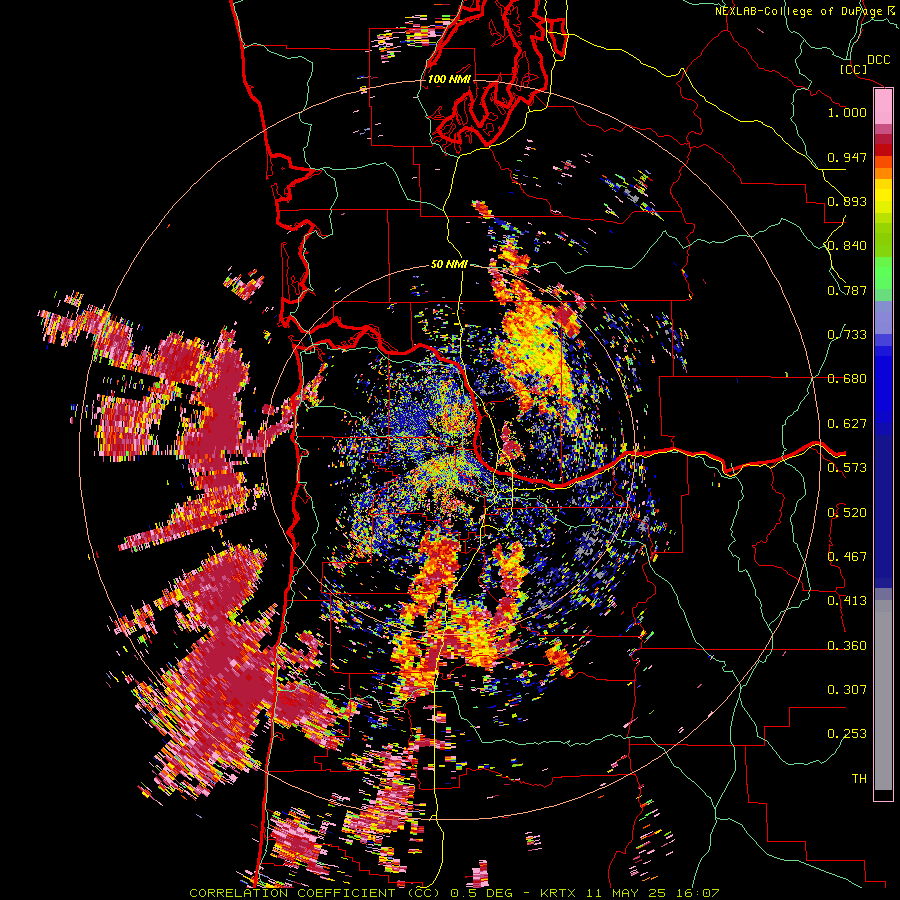Click the 0.360 value on the scale
Screen dimensions: 900x900
(x=847, y=646)
